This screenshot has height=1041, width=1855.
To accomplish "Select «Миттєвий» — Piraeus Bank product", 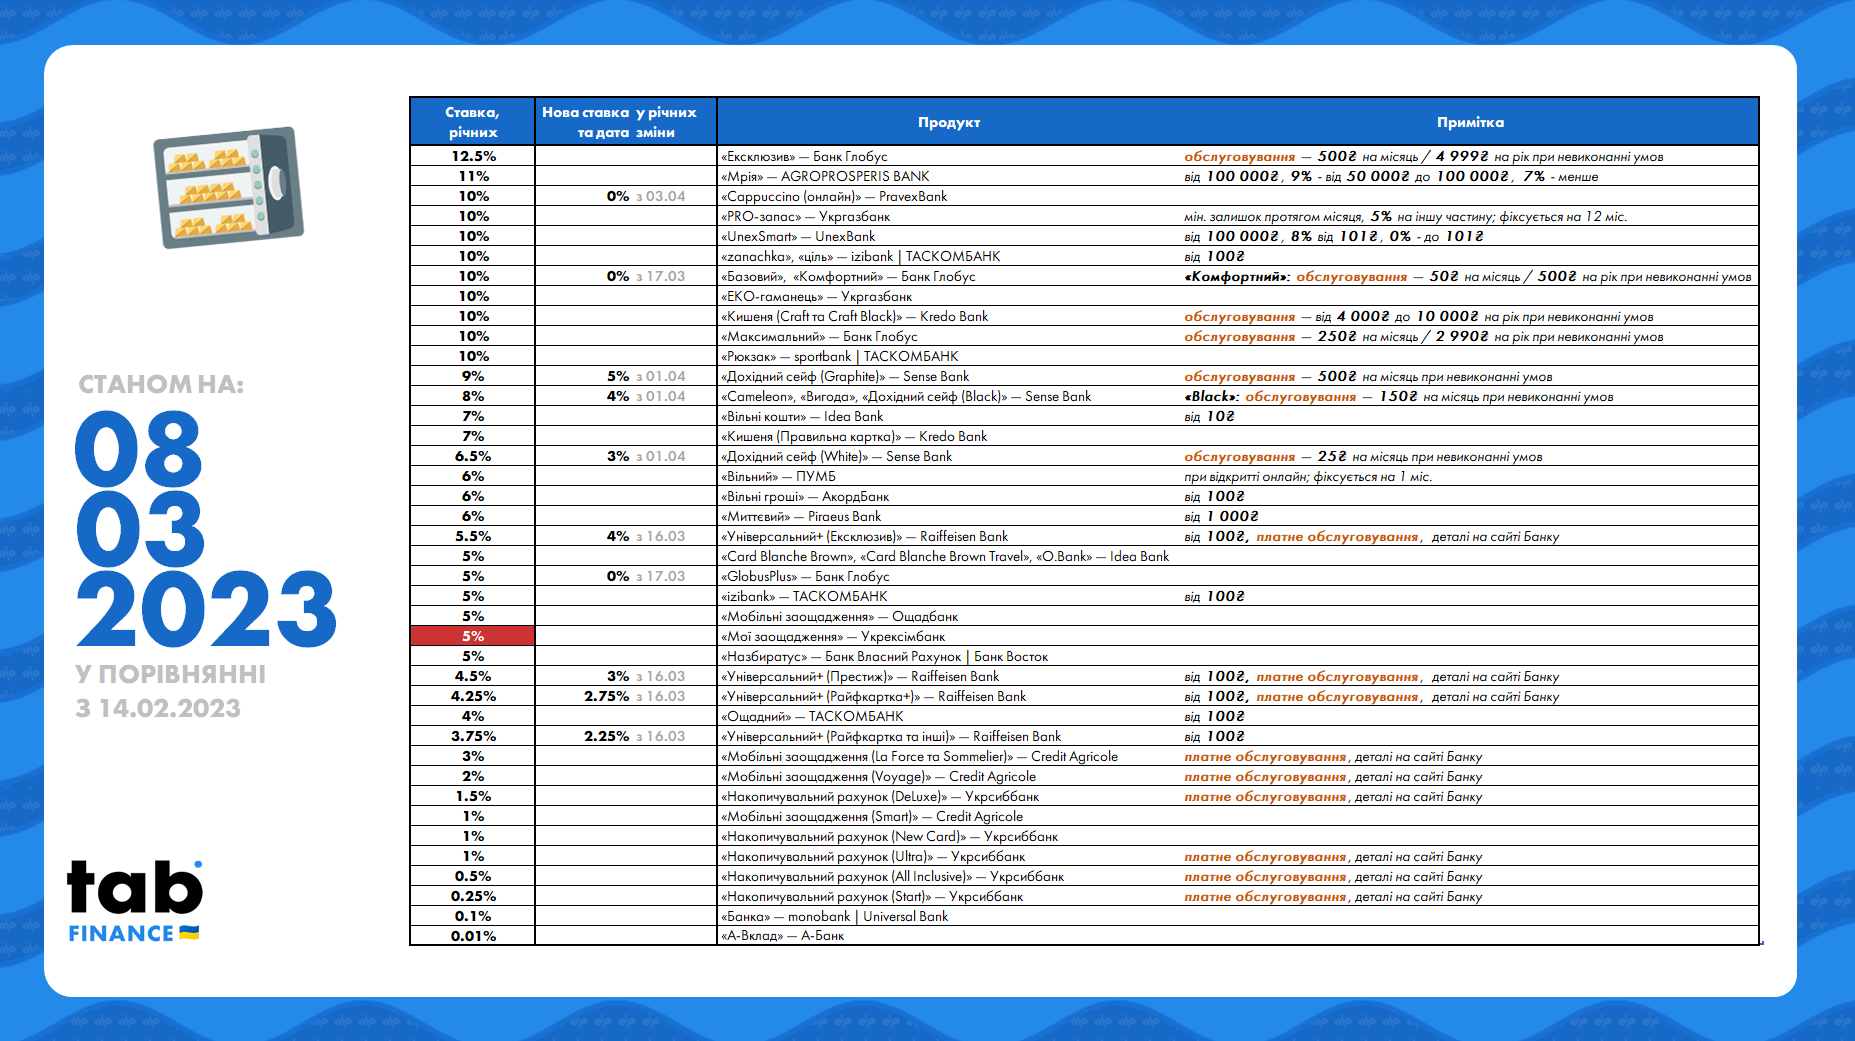I will pyautogui.click(x=801, y=516).
